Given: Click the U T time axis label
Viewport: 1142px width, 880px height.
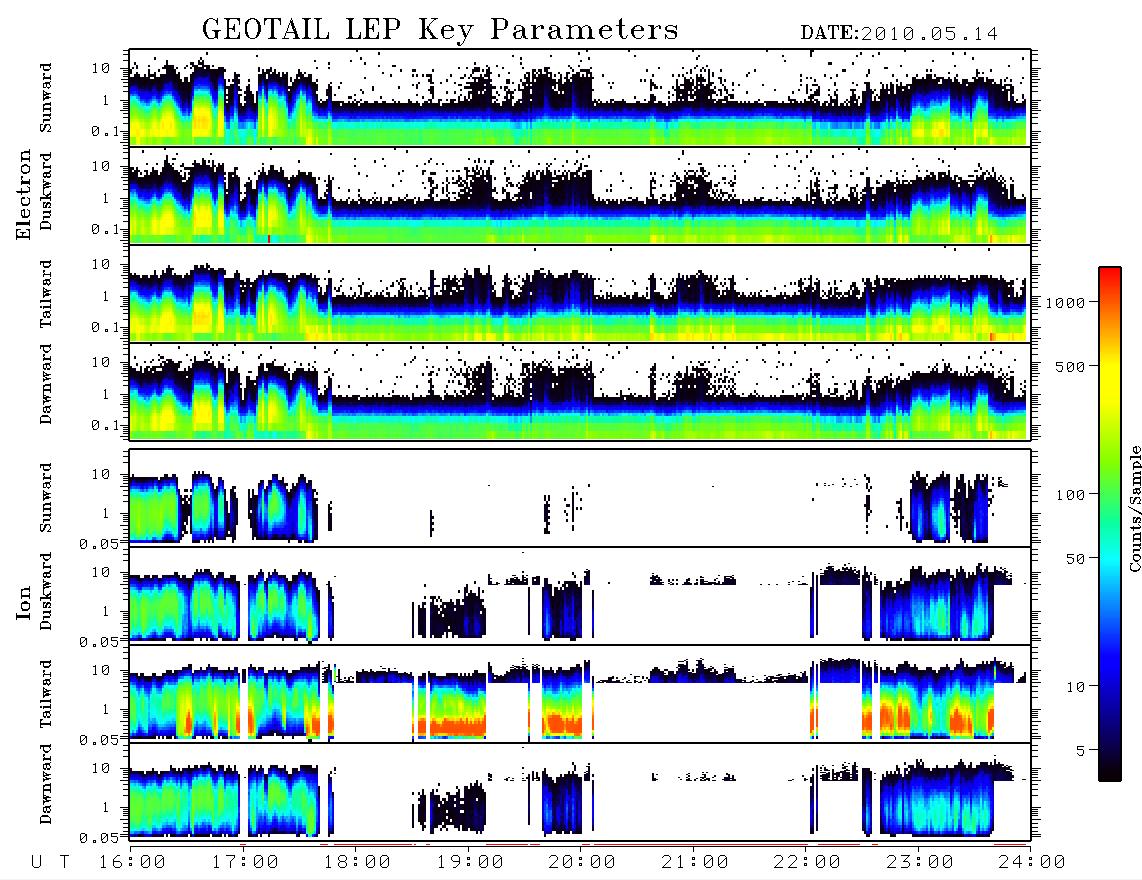Looking at the screenshot, I should [x=51, y=863].
